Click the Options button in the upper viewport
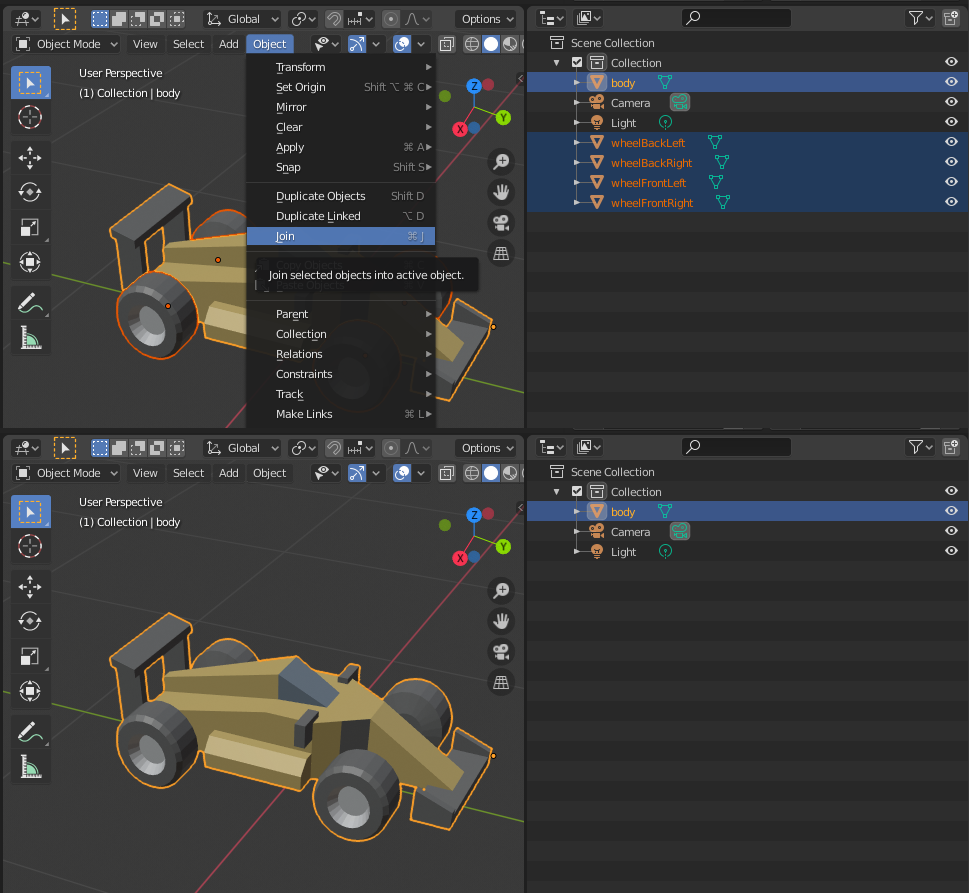 point(486,19)
